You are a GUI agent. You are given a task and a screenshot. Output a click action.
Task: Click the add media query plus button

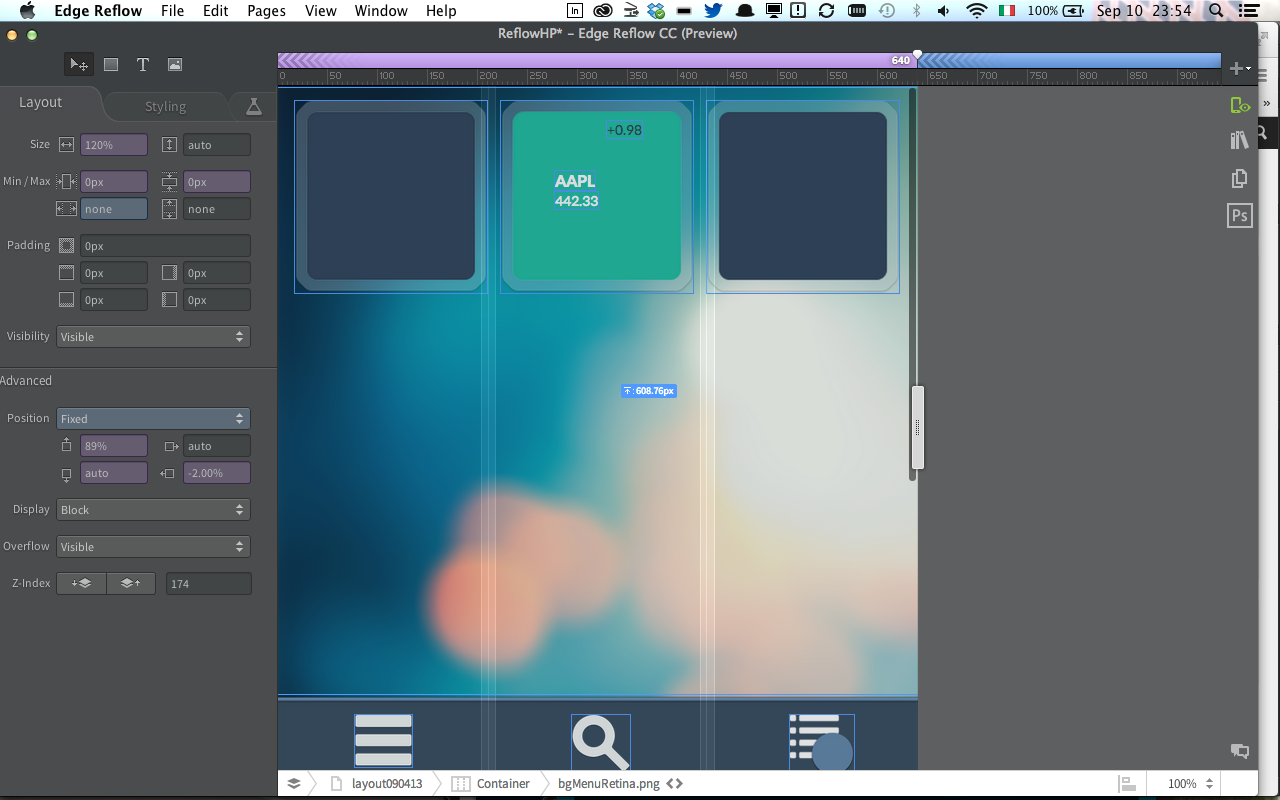(x=1238, y=68)
